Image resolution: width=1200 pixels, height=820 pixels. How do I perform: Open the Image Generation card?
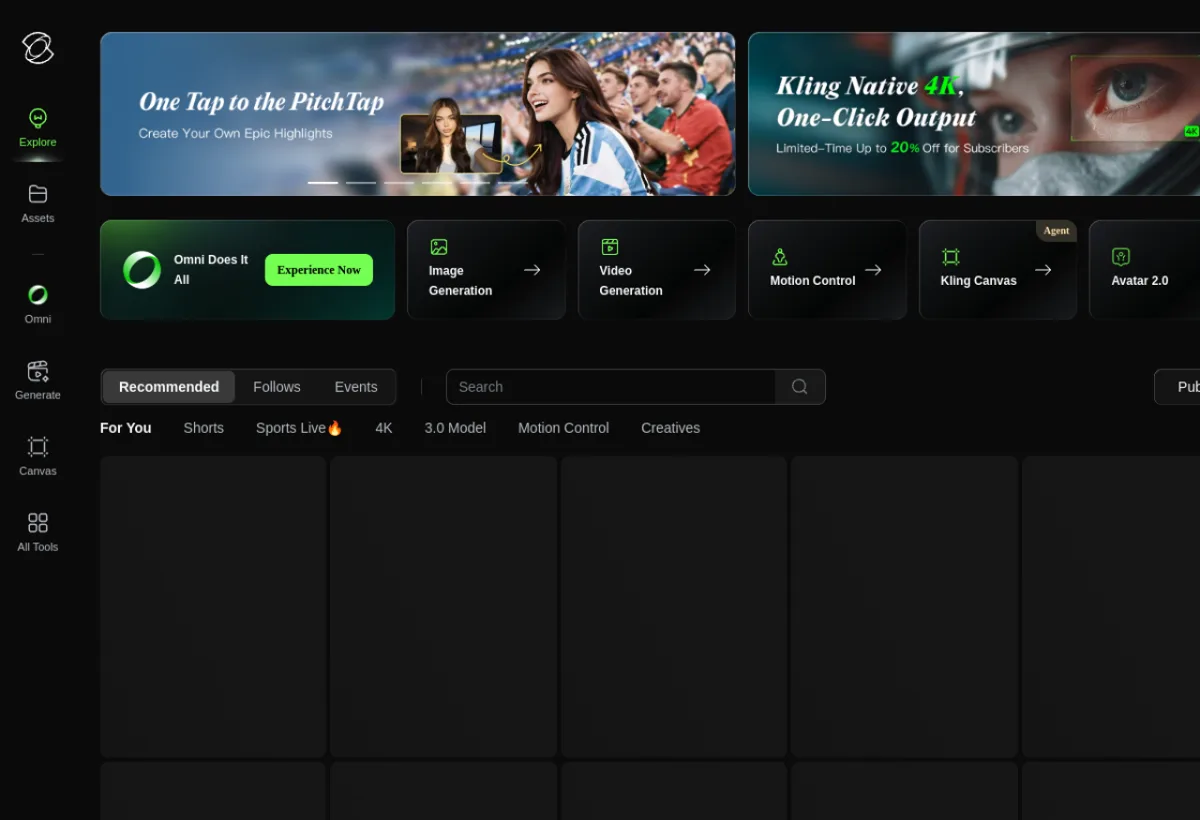pos(486,270)
